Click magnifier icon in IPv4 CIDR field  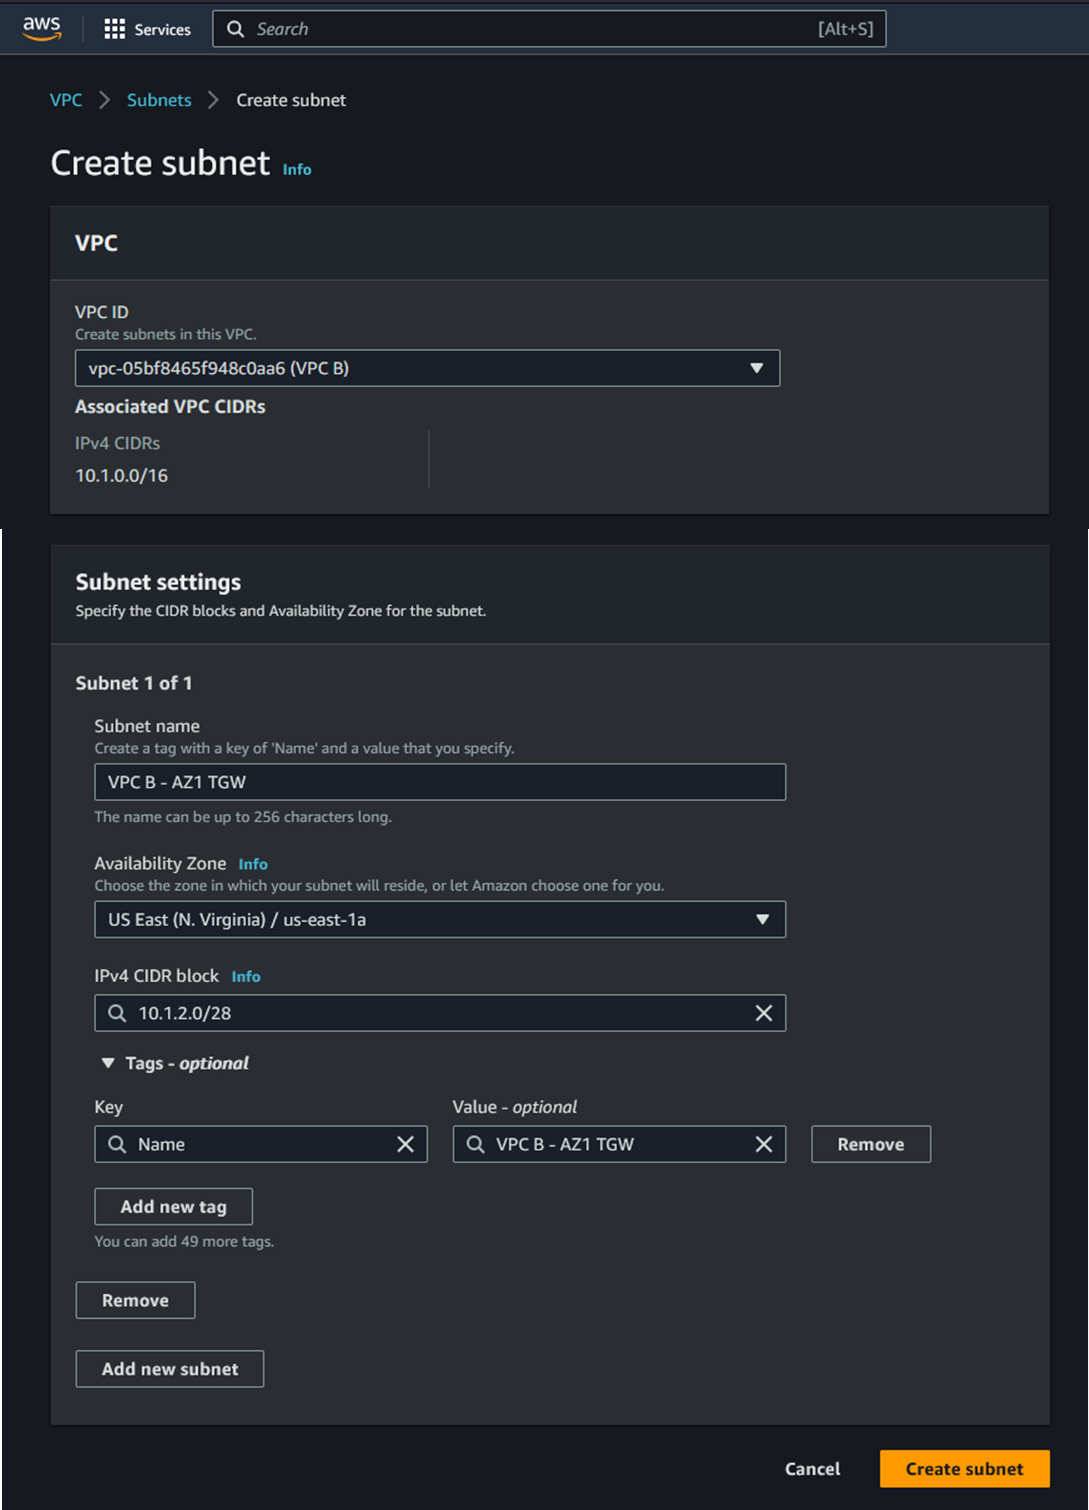click(117, 1013)
